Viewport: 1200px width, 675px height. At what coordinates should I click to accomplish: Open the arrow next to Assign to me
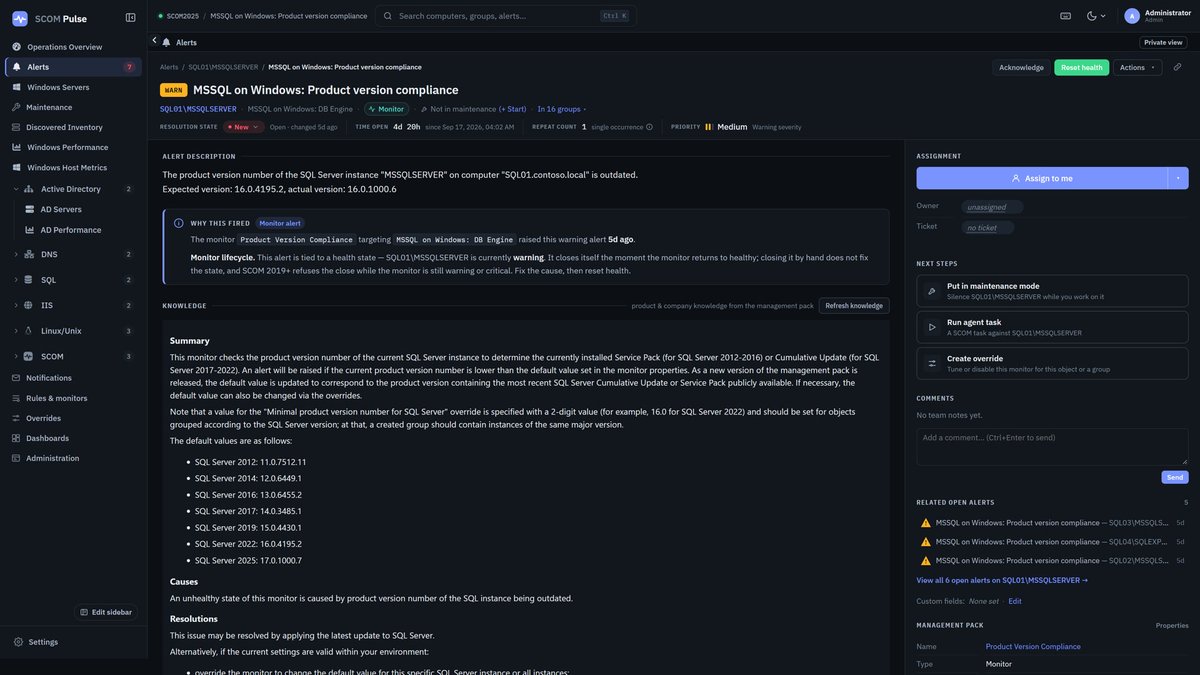1178,178
